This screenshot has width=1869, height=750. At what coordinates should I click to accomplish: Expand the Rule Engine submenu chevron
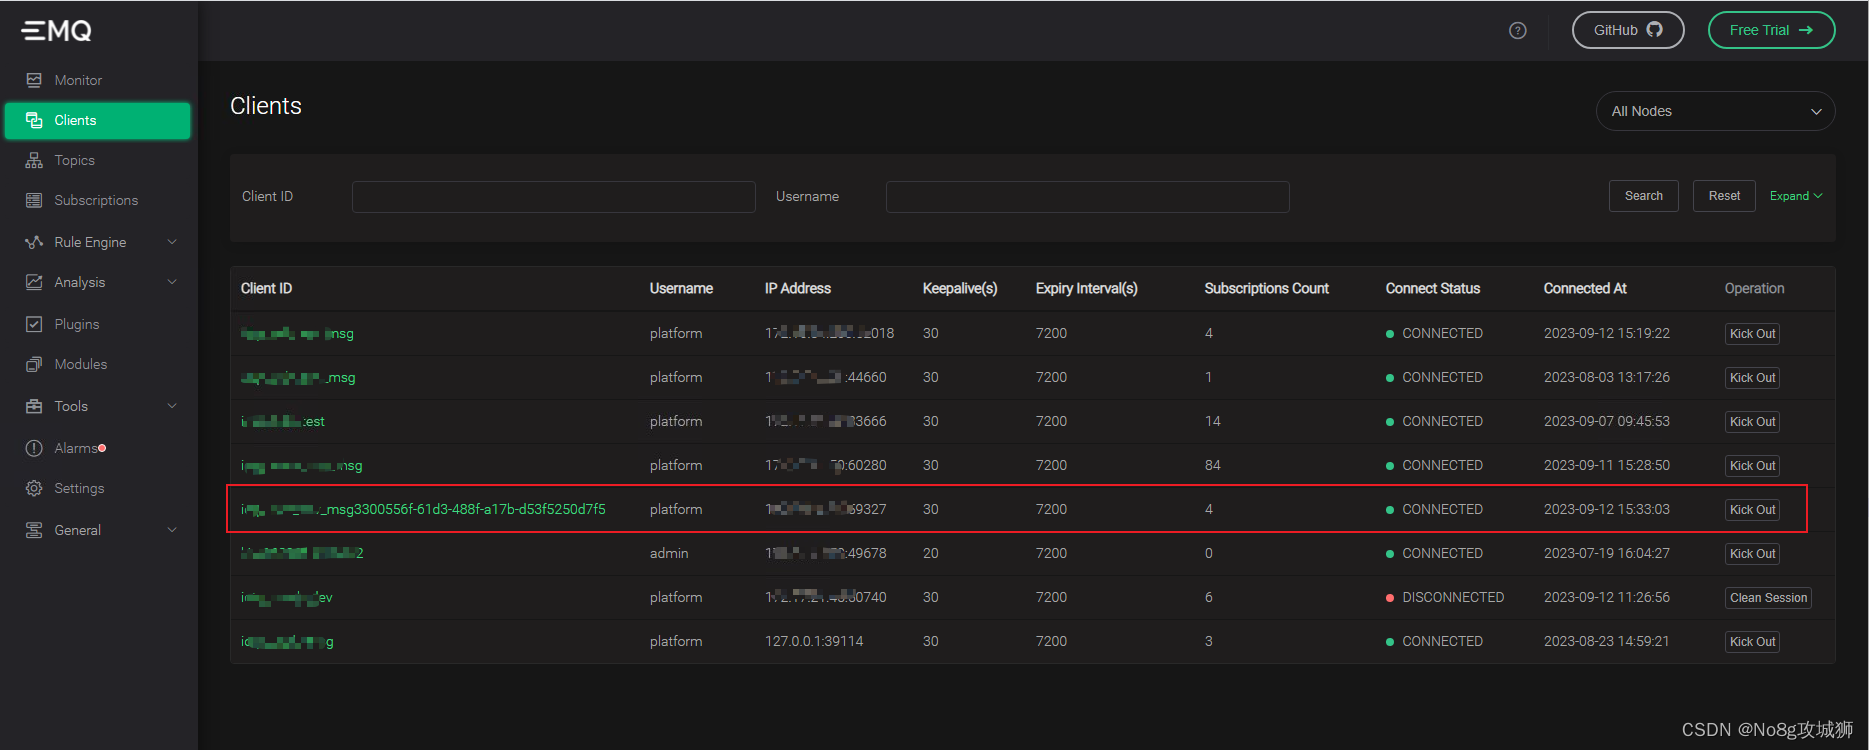172,242
